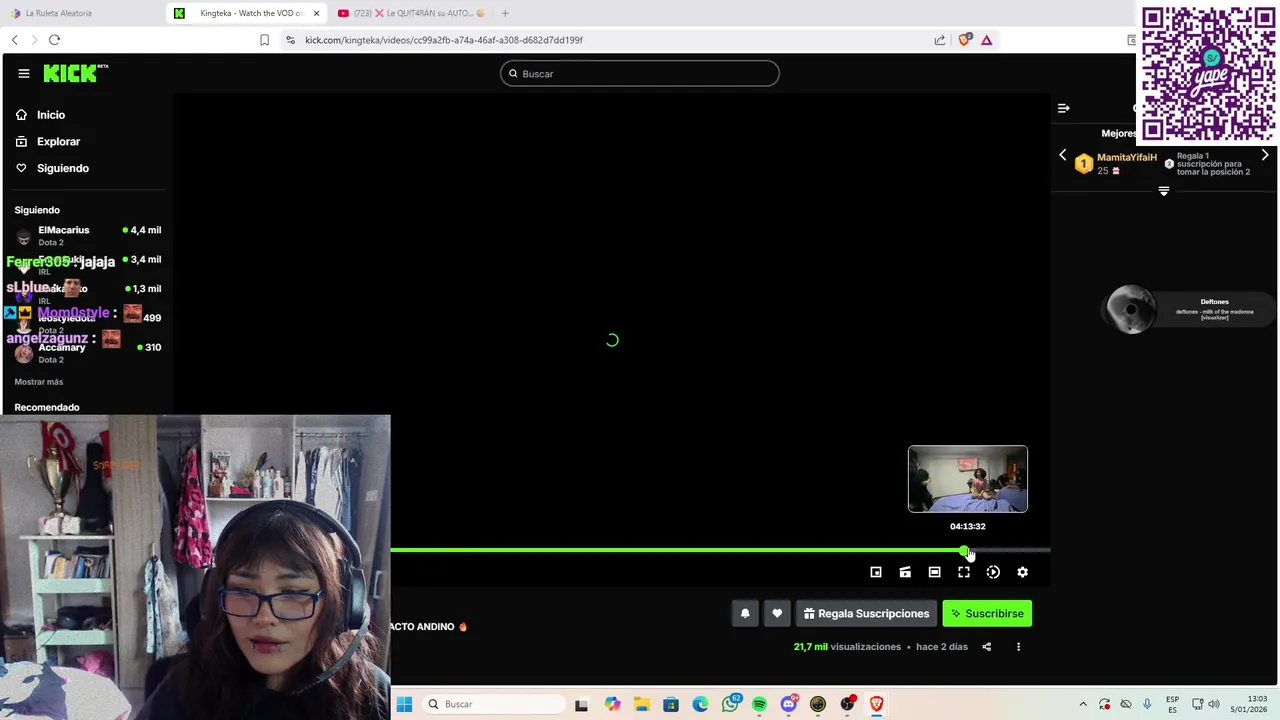Open the ESP language input indicator
Image resolution: width=1280 pixels, height=720 pixels.
[x=1172, y=704]
